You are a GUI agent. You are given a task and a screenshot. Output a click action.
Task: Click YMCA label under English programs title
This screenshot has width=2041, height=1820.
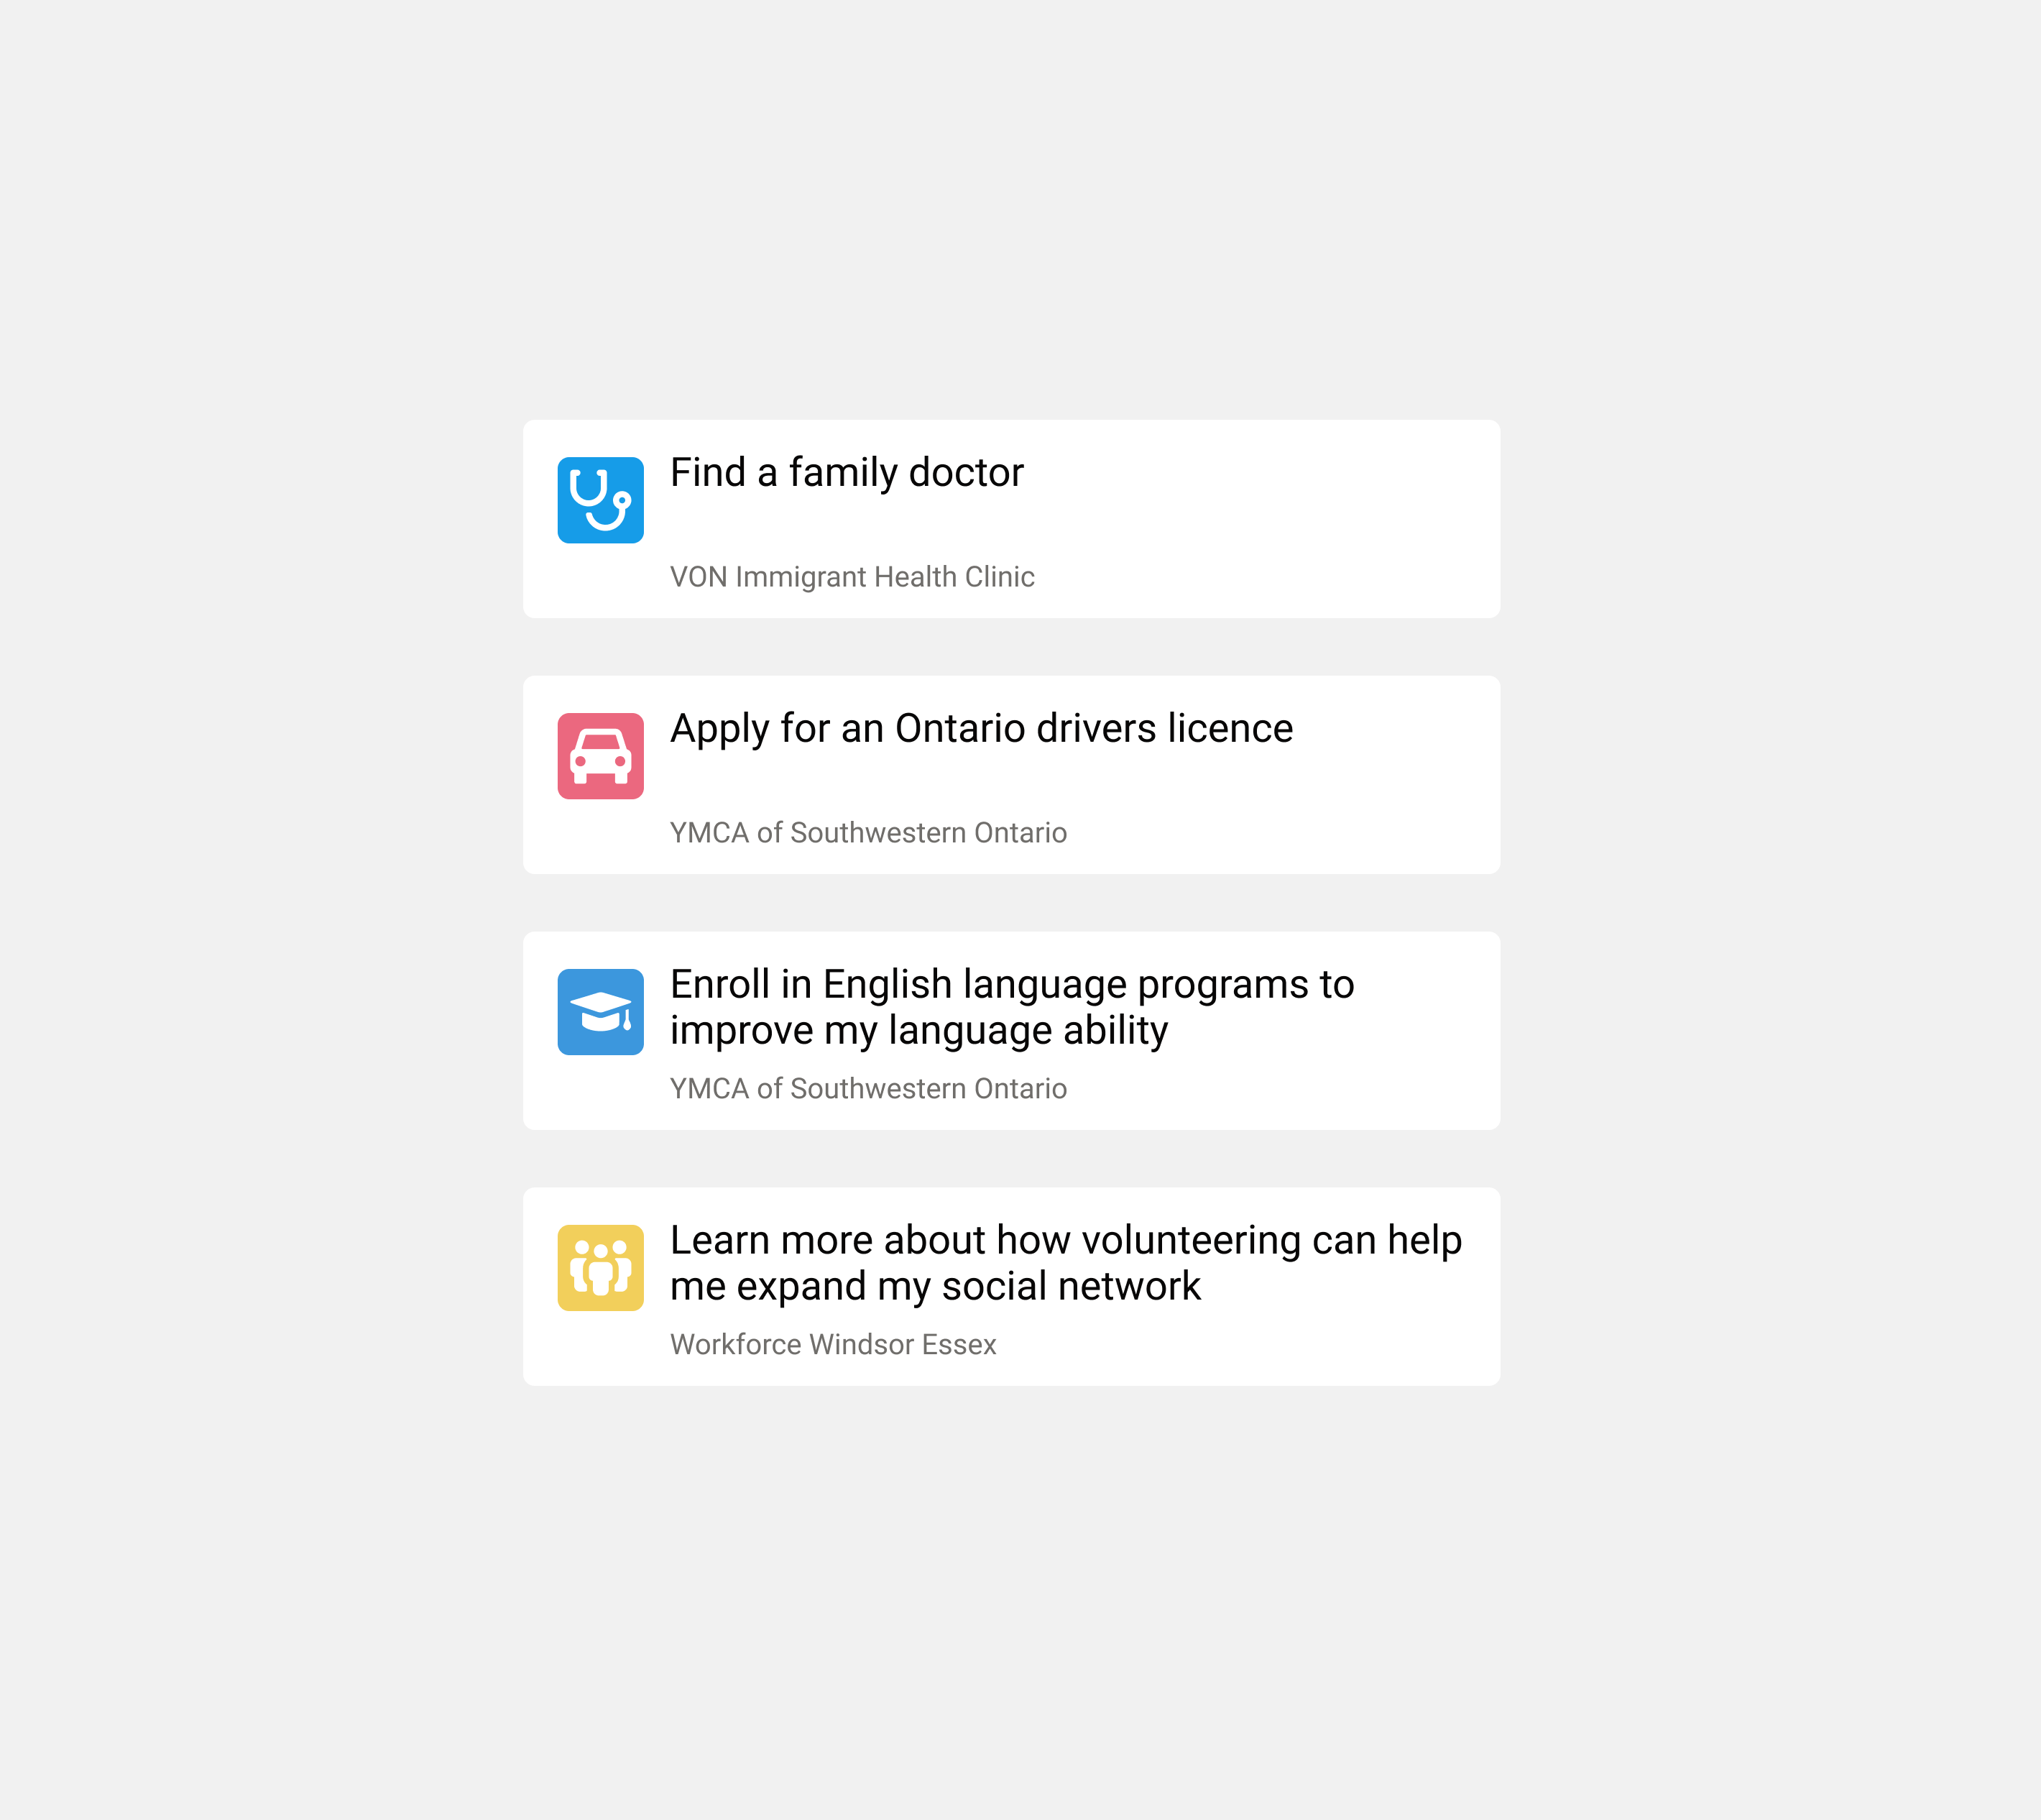pos(868,1089)
